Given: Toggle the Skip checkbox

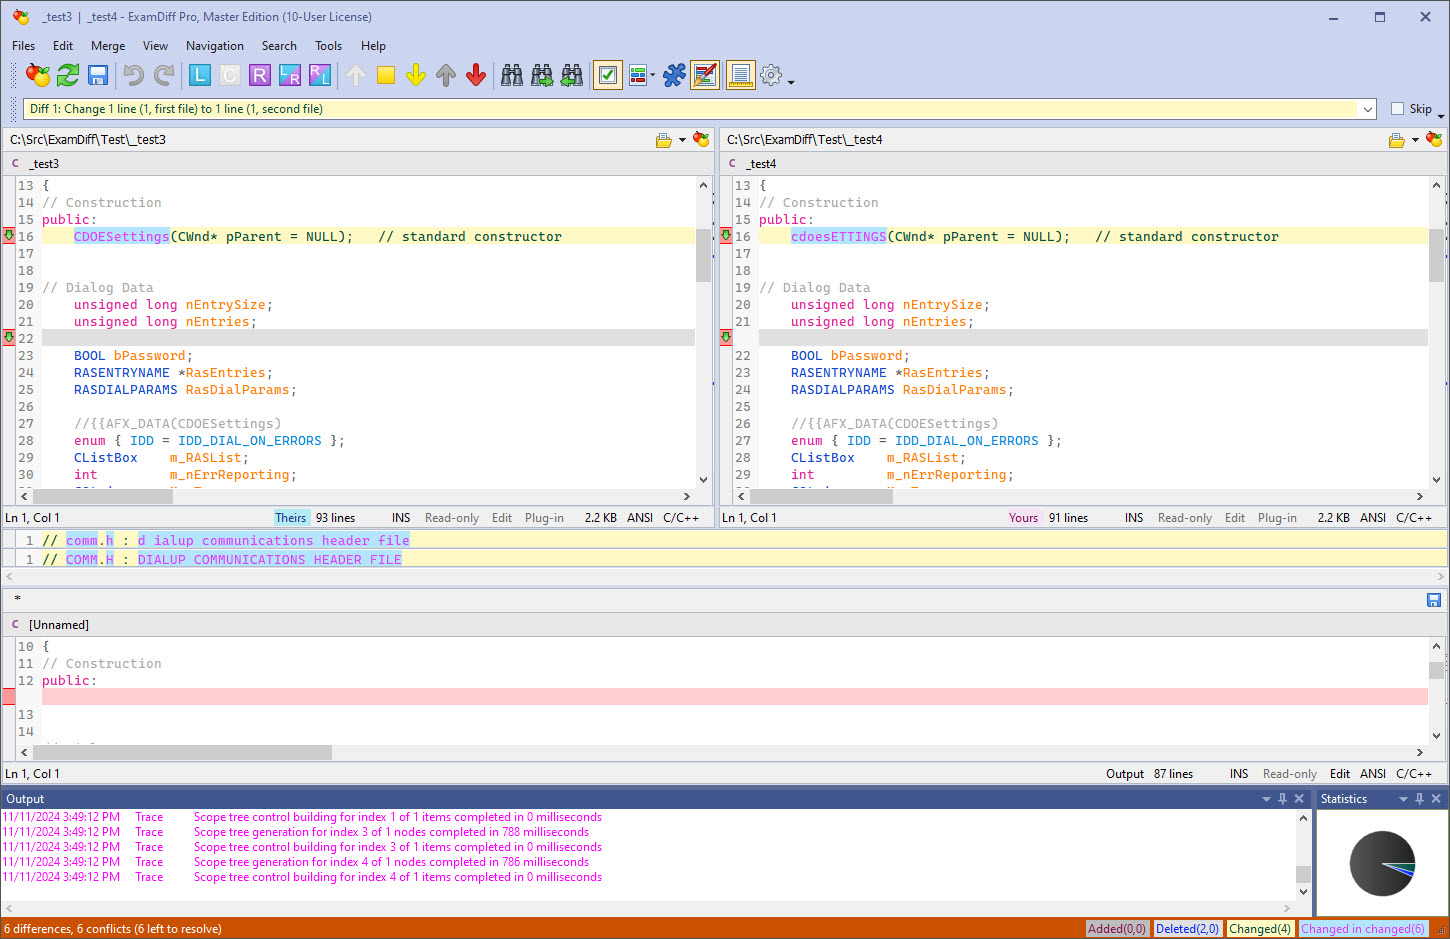Looking at the screenshot, I should click(x=1398, y=109).
